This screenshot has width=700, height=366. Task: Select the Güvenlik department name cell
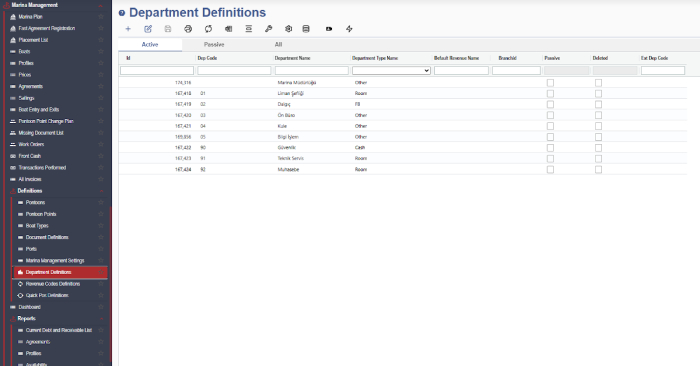coord(287,148)
